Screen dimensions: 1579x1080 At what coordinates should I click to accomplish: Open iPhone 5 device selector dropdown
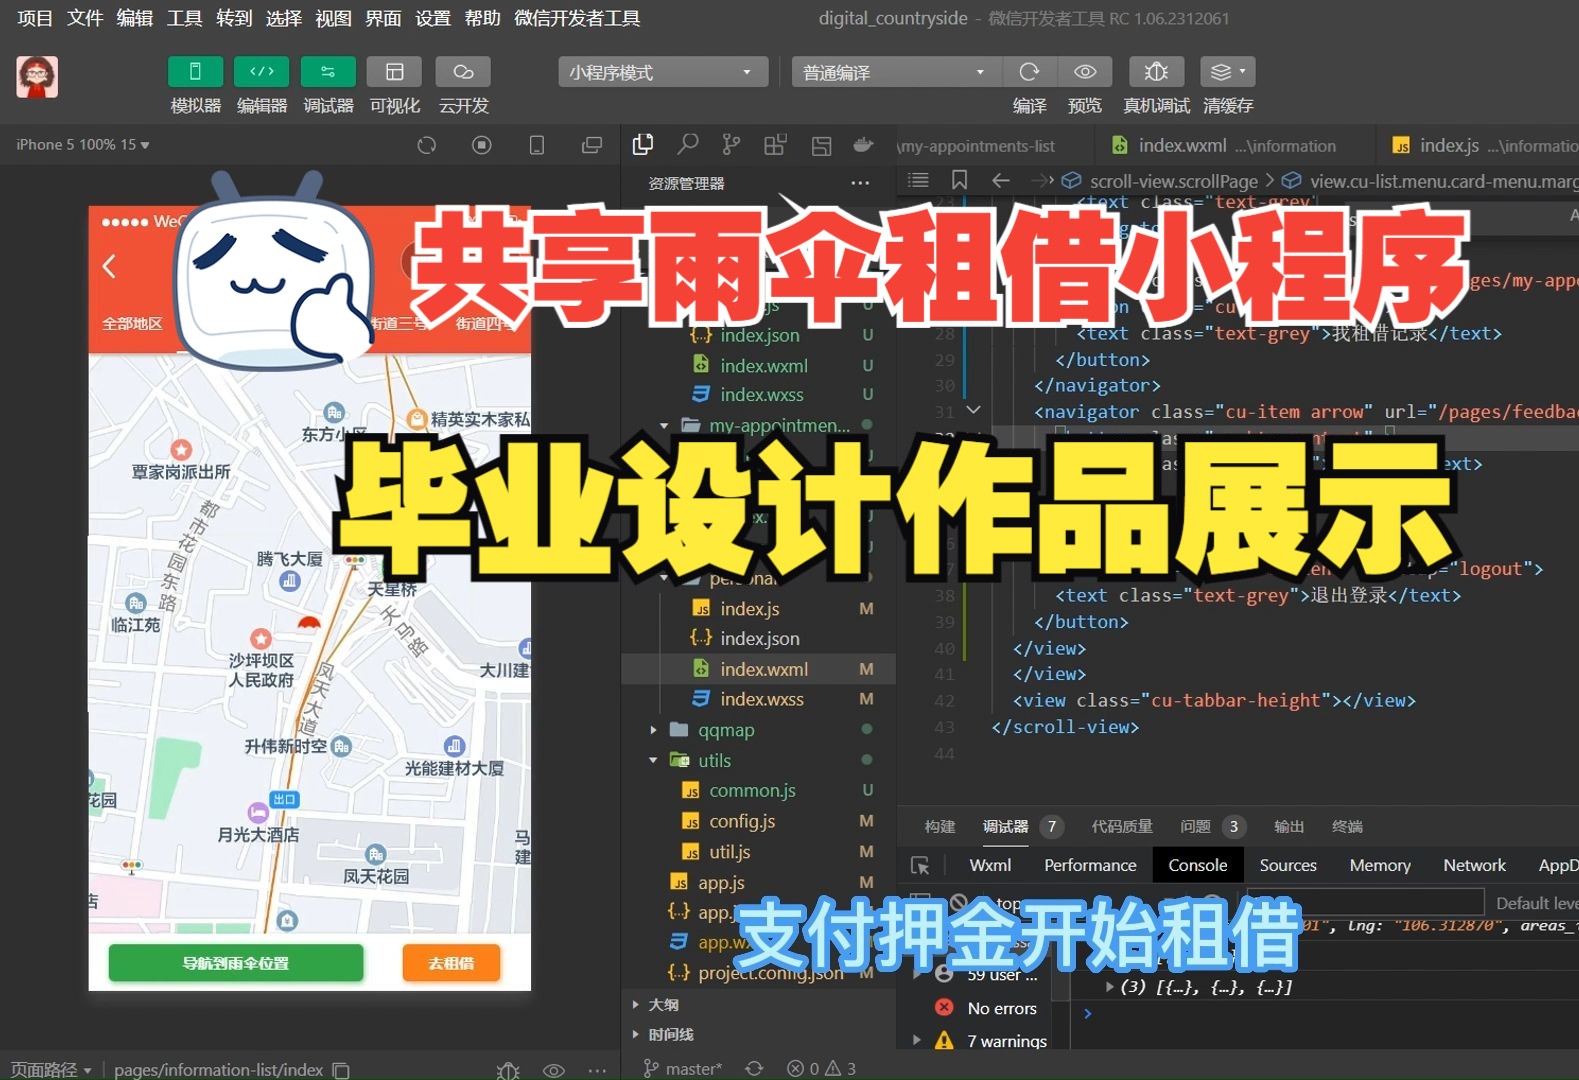[x=82, y=145]
